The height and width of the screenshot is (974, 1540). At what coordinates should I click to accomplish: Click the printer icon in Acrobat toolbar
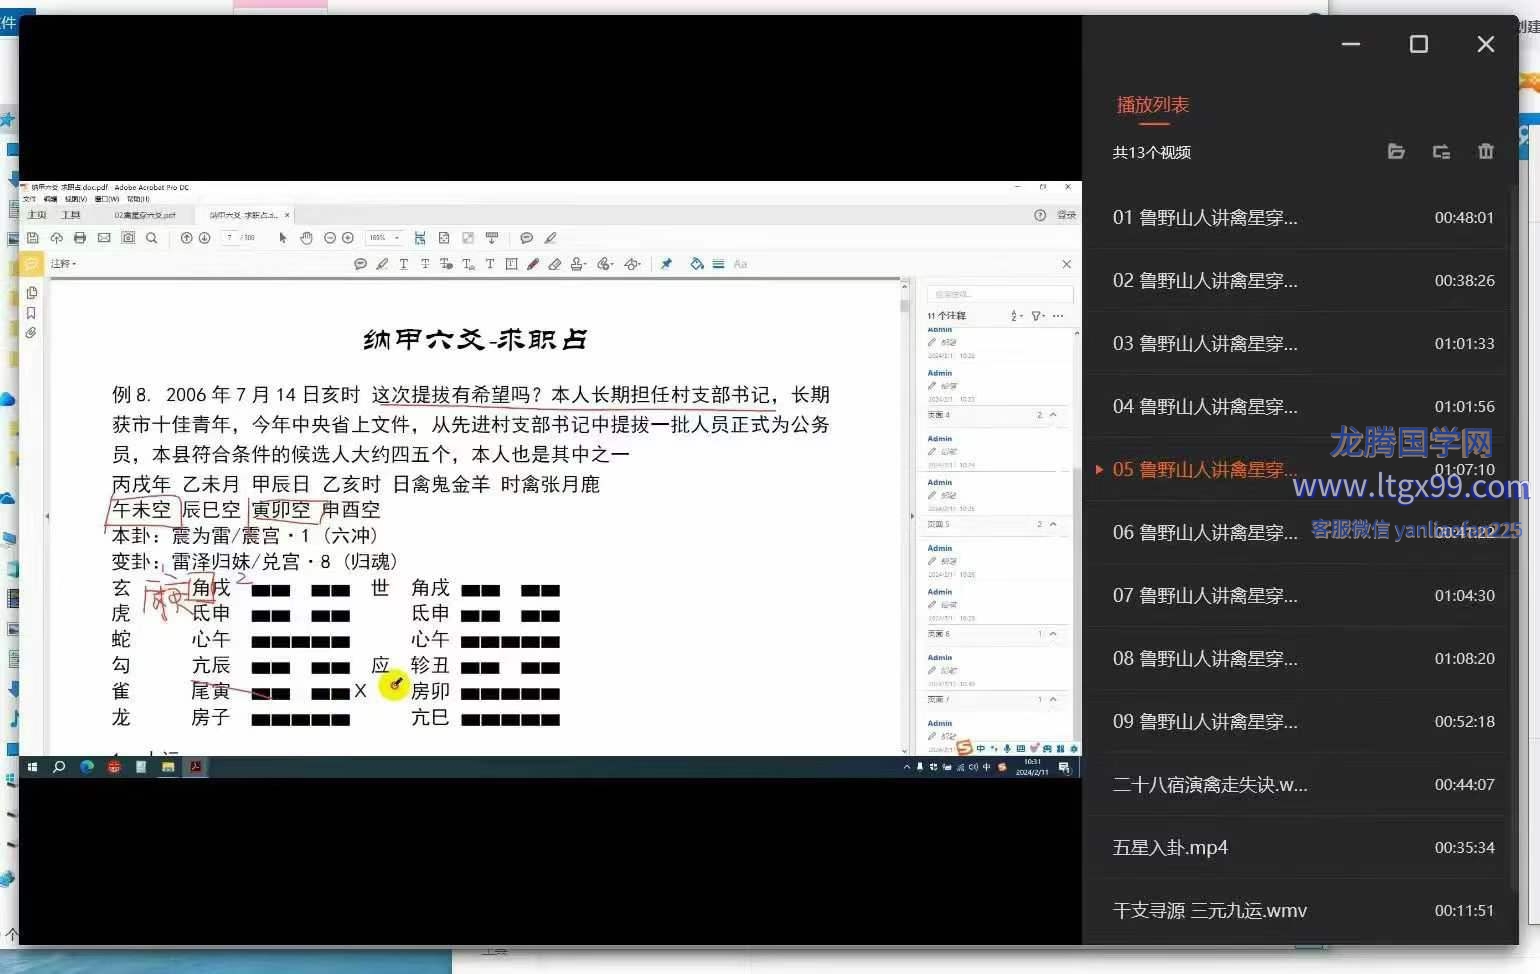coord(80,238)
